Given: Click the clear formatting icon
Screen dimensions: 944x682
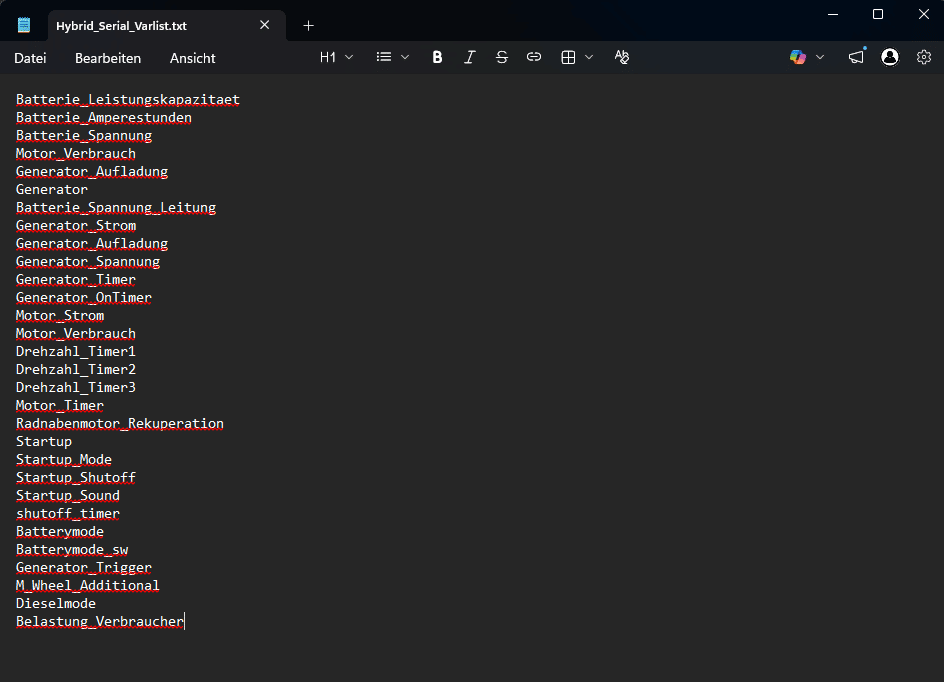Looking at the screenshot, I should point(622,58).
